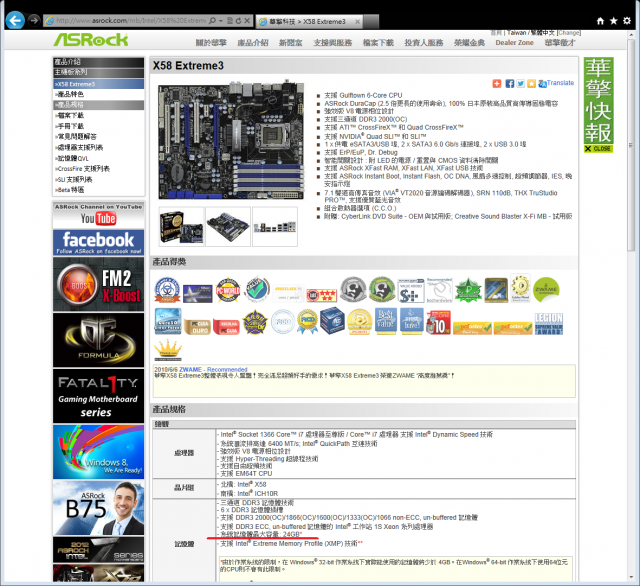Select the rear I/O panel thumbnail
640x586 pixels.
(275, 227)
